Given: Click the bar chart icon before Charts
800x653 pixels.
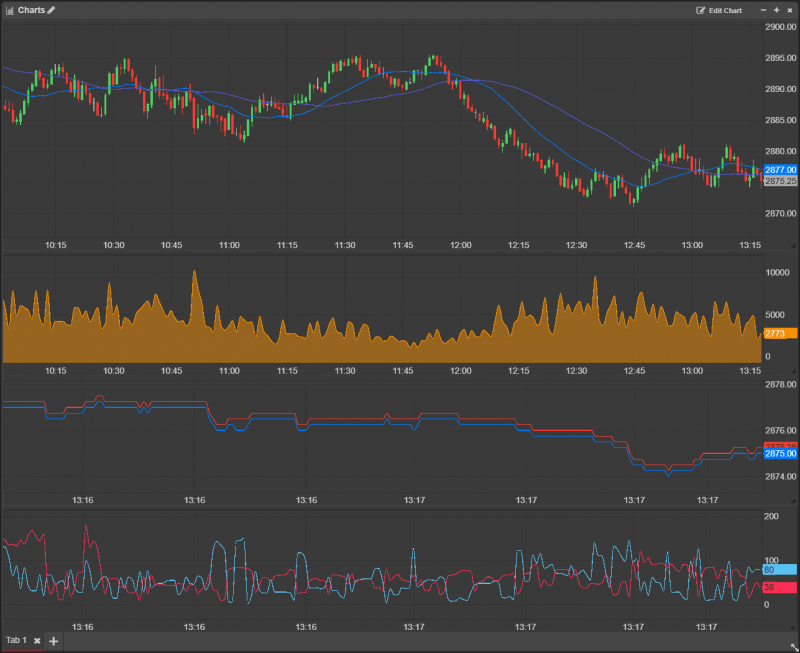Looking at the screenshot, I should tap(10, 10).
